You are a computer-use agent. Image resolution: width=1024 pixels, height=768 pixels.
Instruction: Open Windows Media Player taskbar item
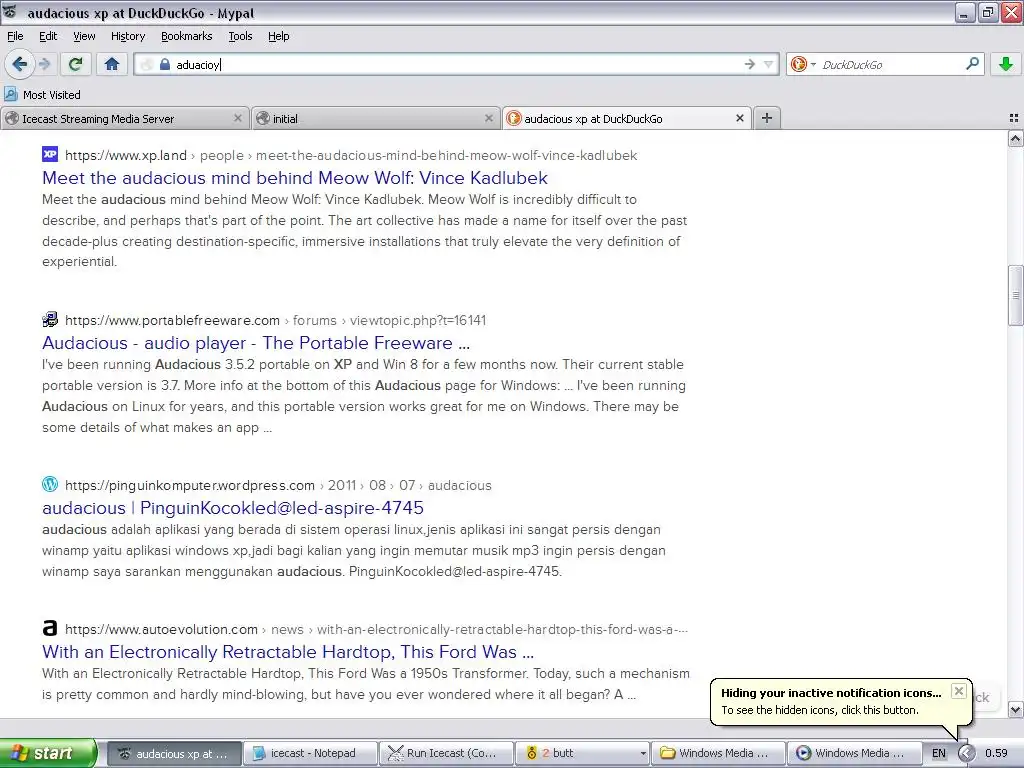point(854,753)
